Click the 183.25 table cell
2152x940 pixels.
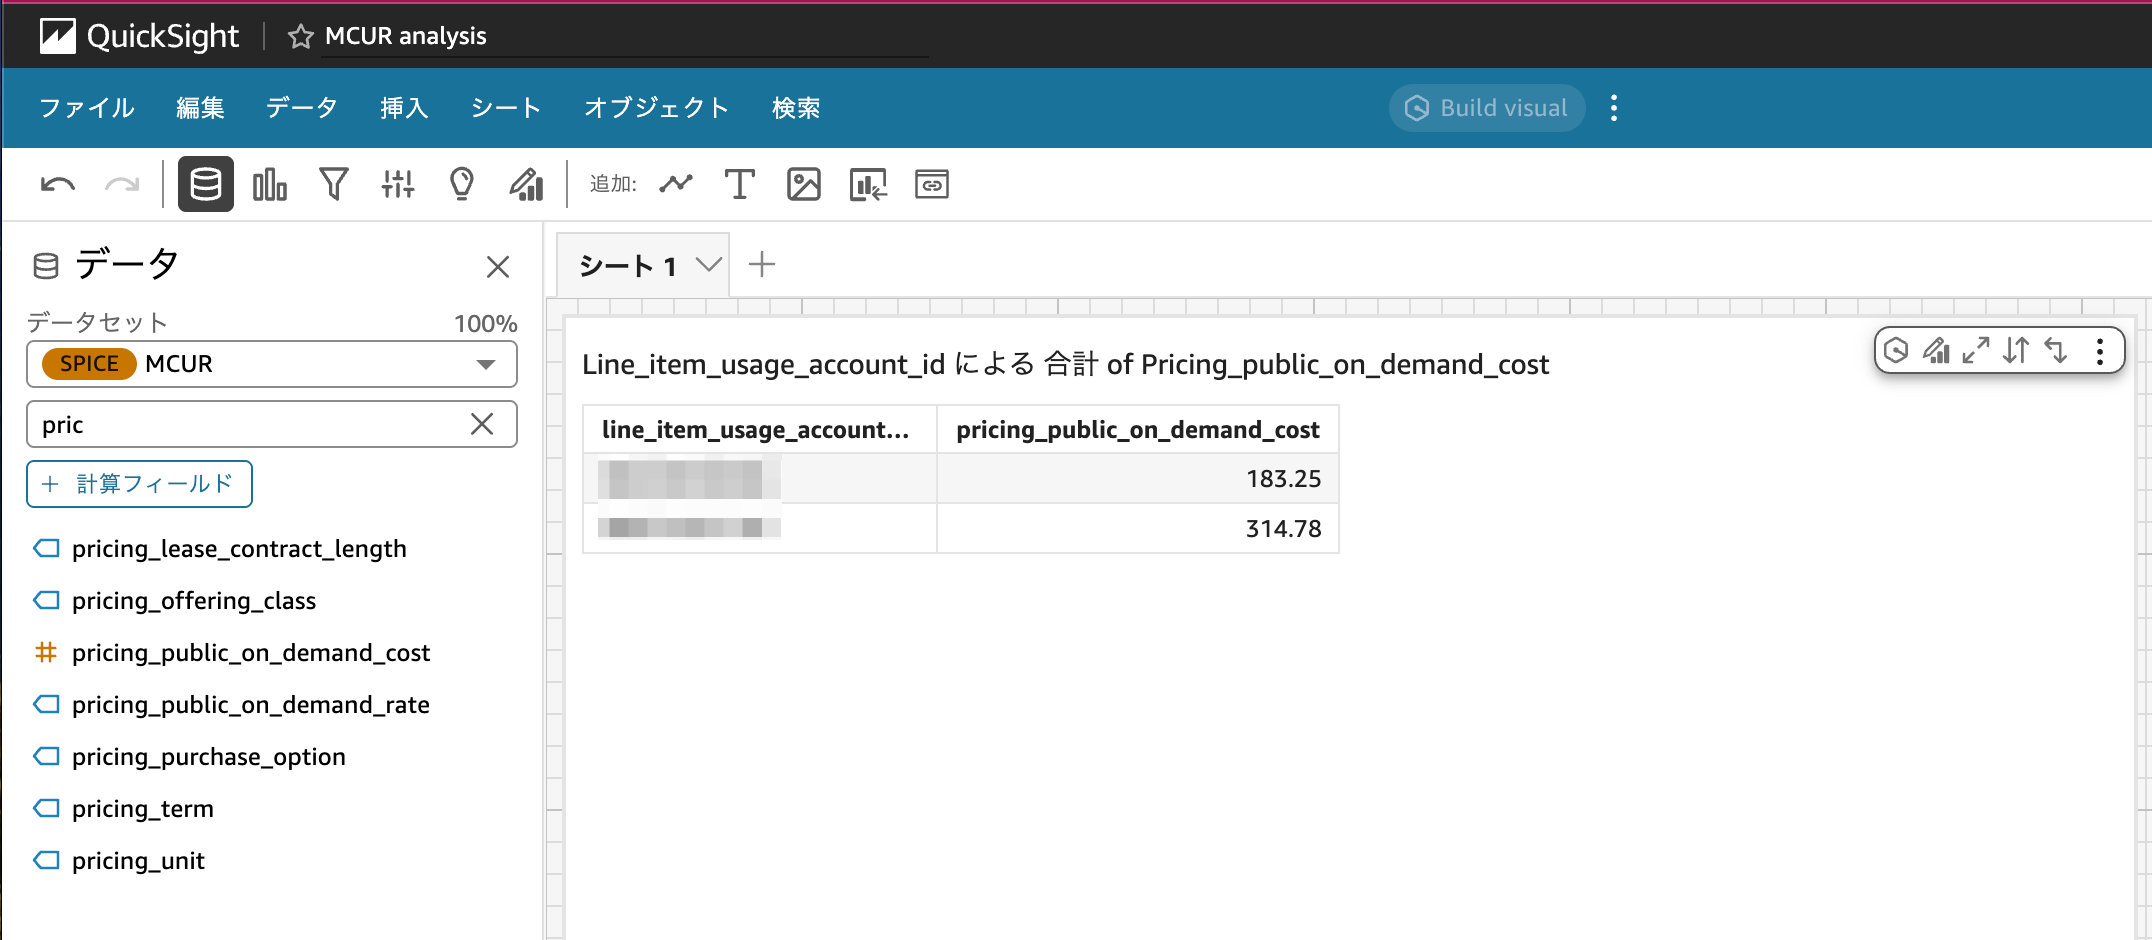(x=1138, y=479)
